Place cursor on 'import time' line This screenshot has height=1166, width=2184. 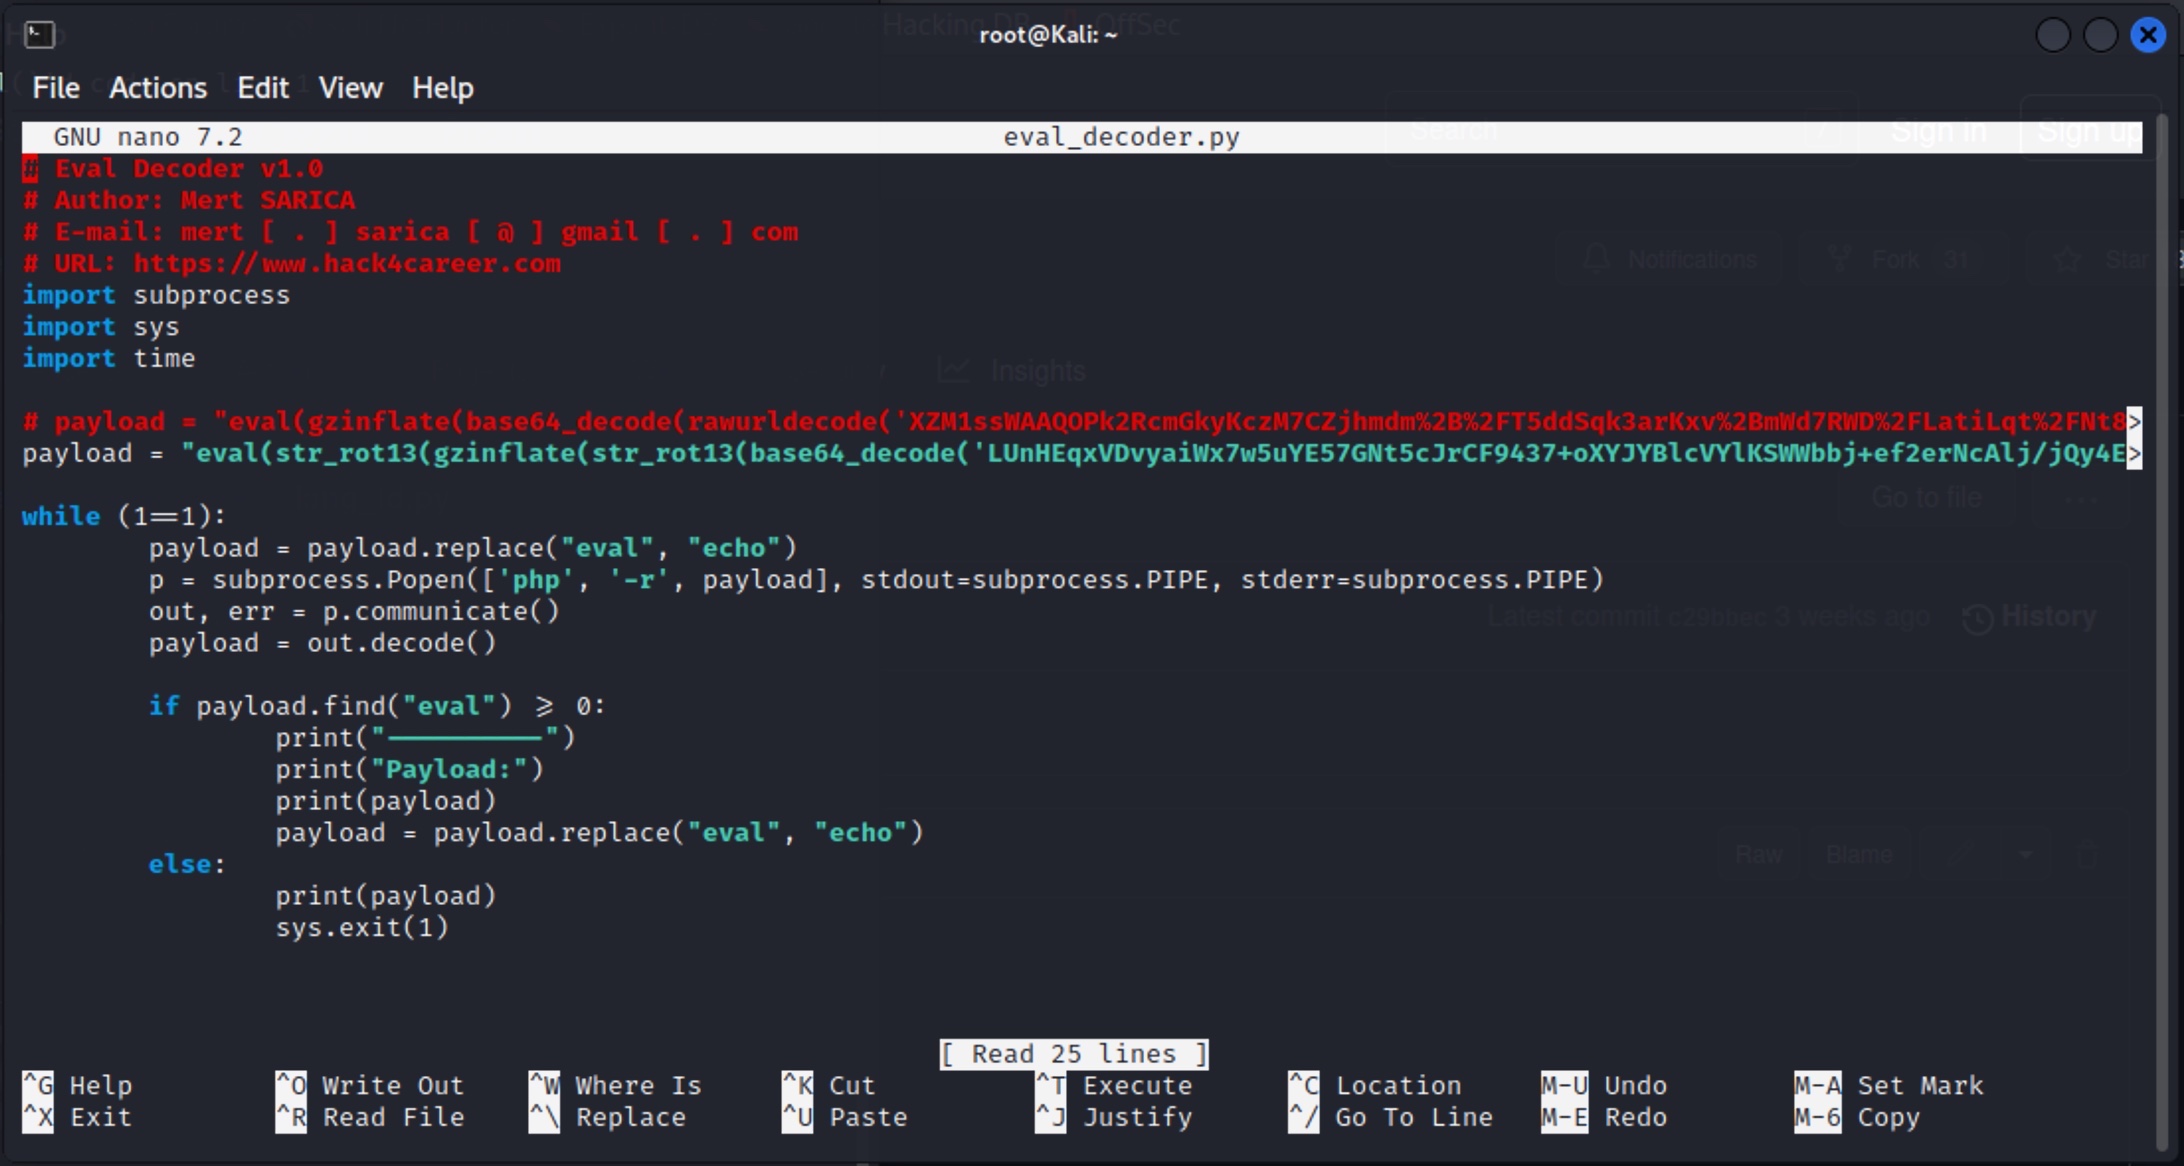pos(109,358)
